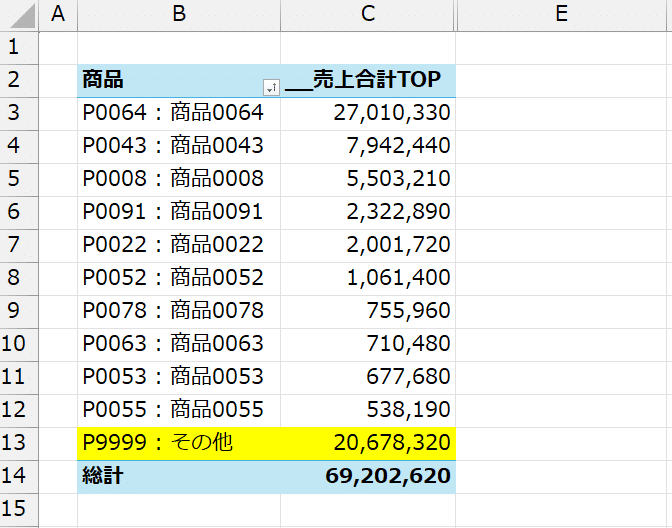Click the 商品 header cell
Screen dimensions: 672x528
[179, 81]
